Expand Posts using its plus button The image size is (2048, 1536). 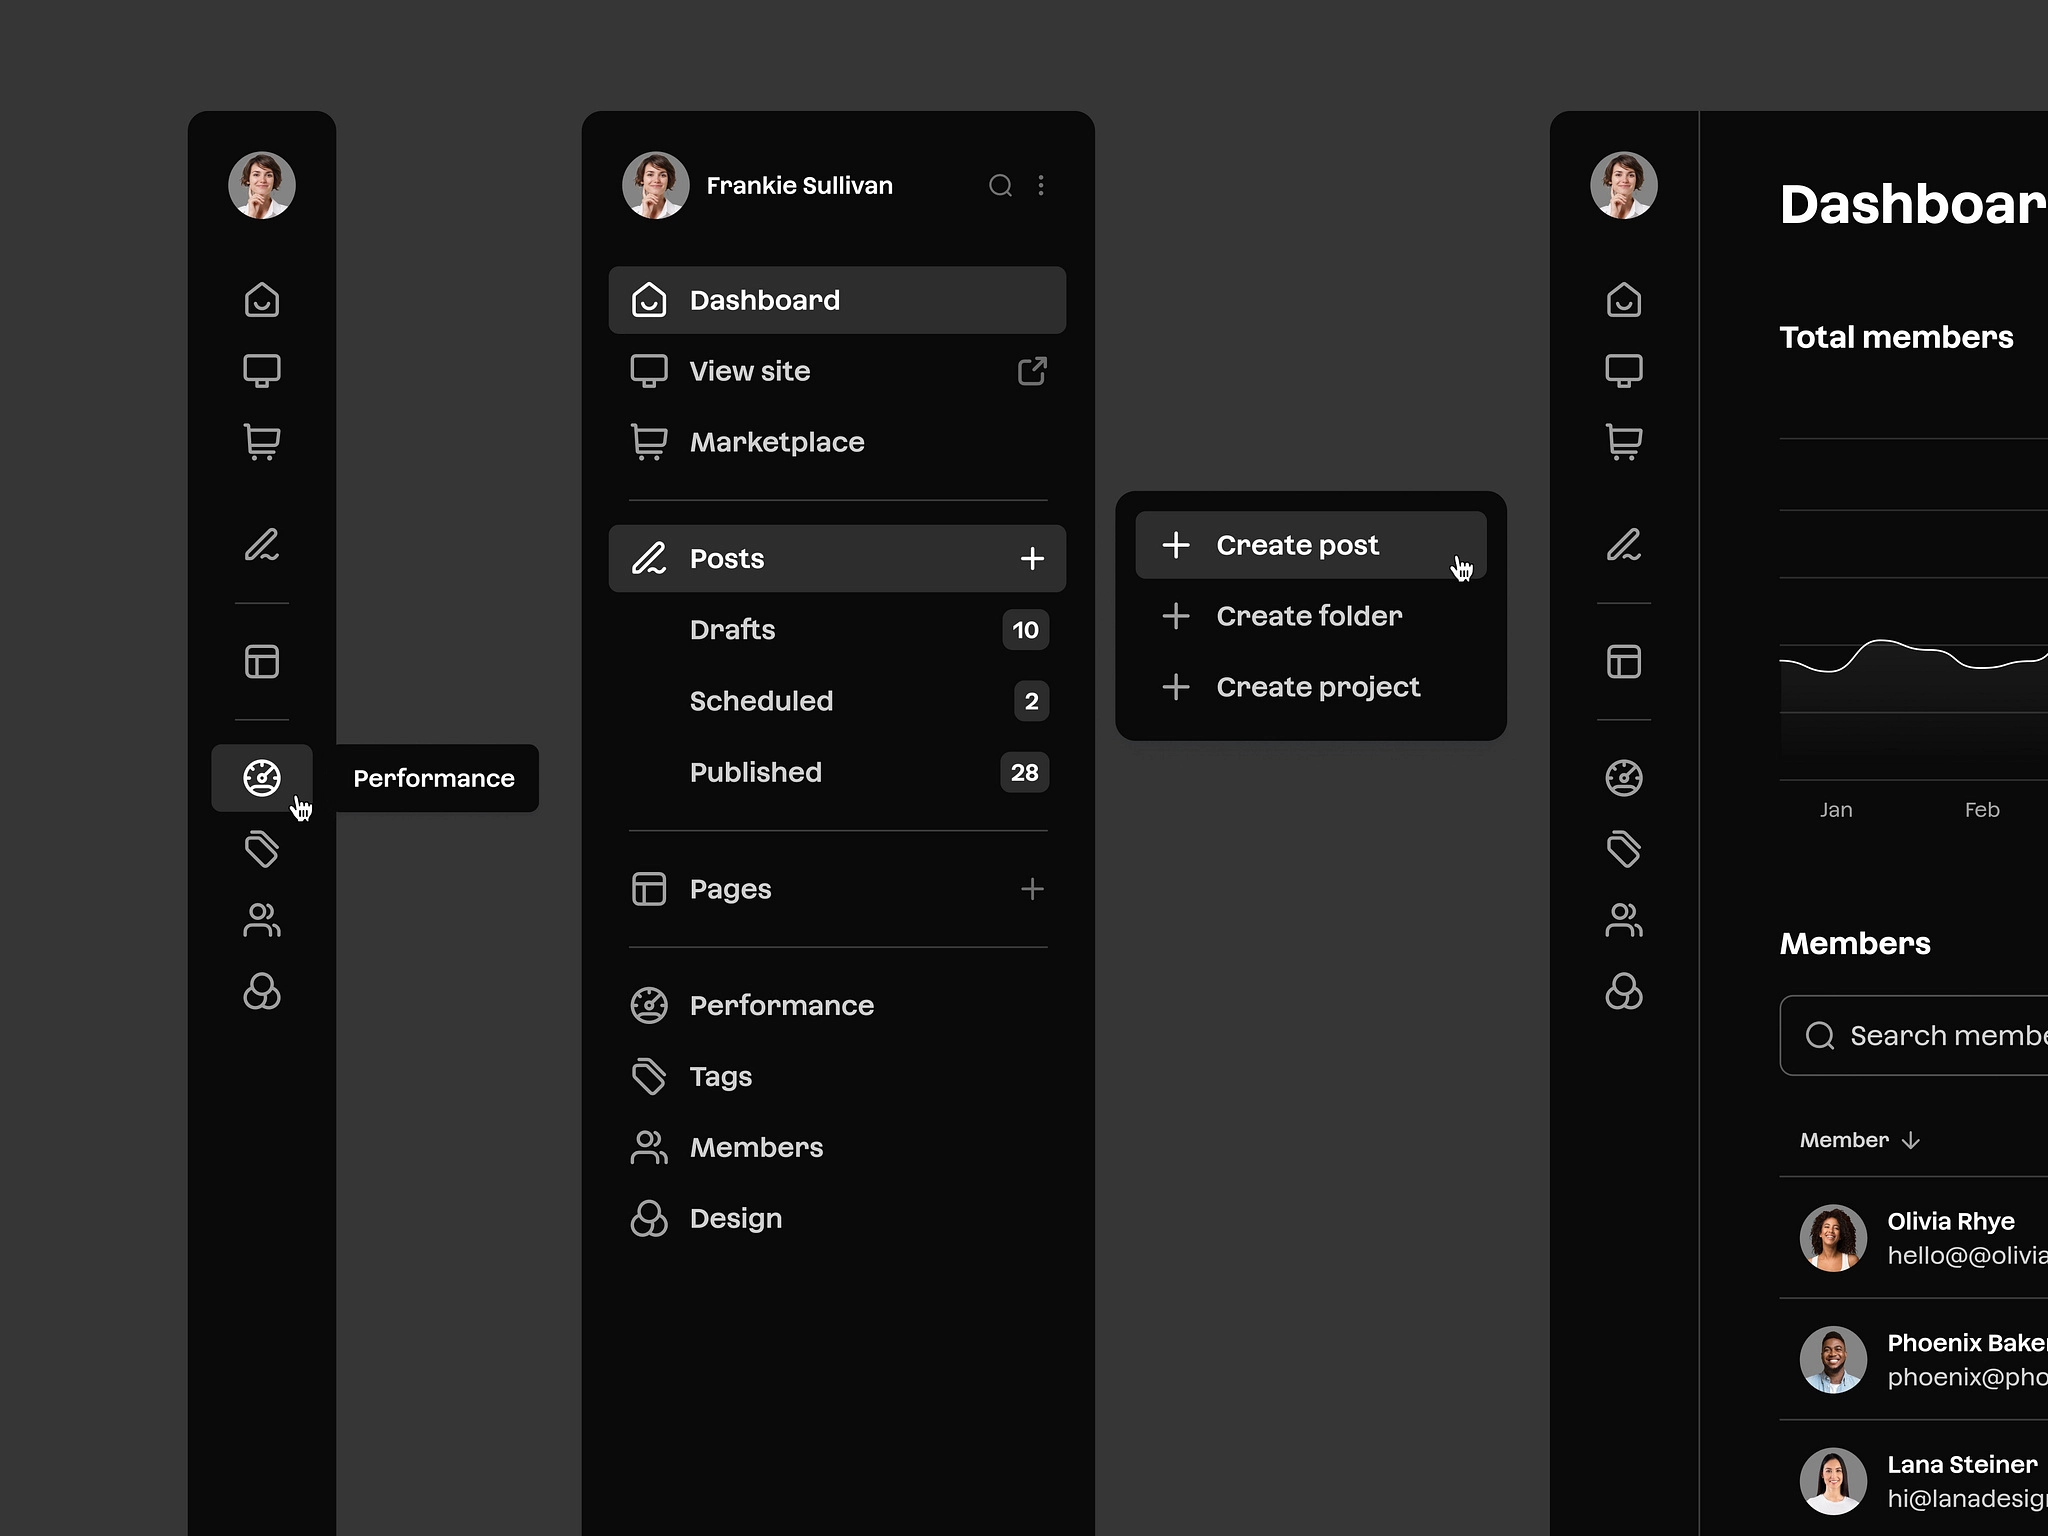(1032, 559)
